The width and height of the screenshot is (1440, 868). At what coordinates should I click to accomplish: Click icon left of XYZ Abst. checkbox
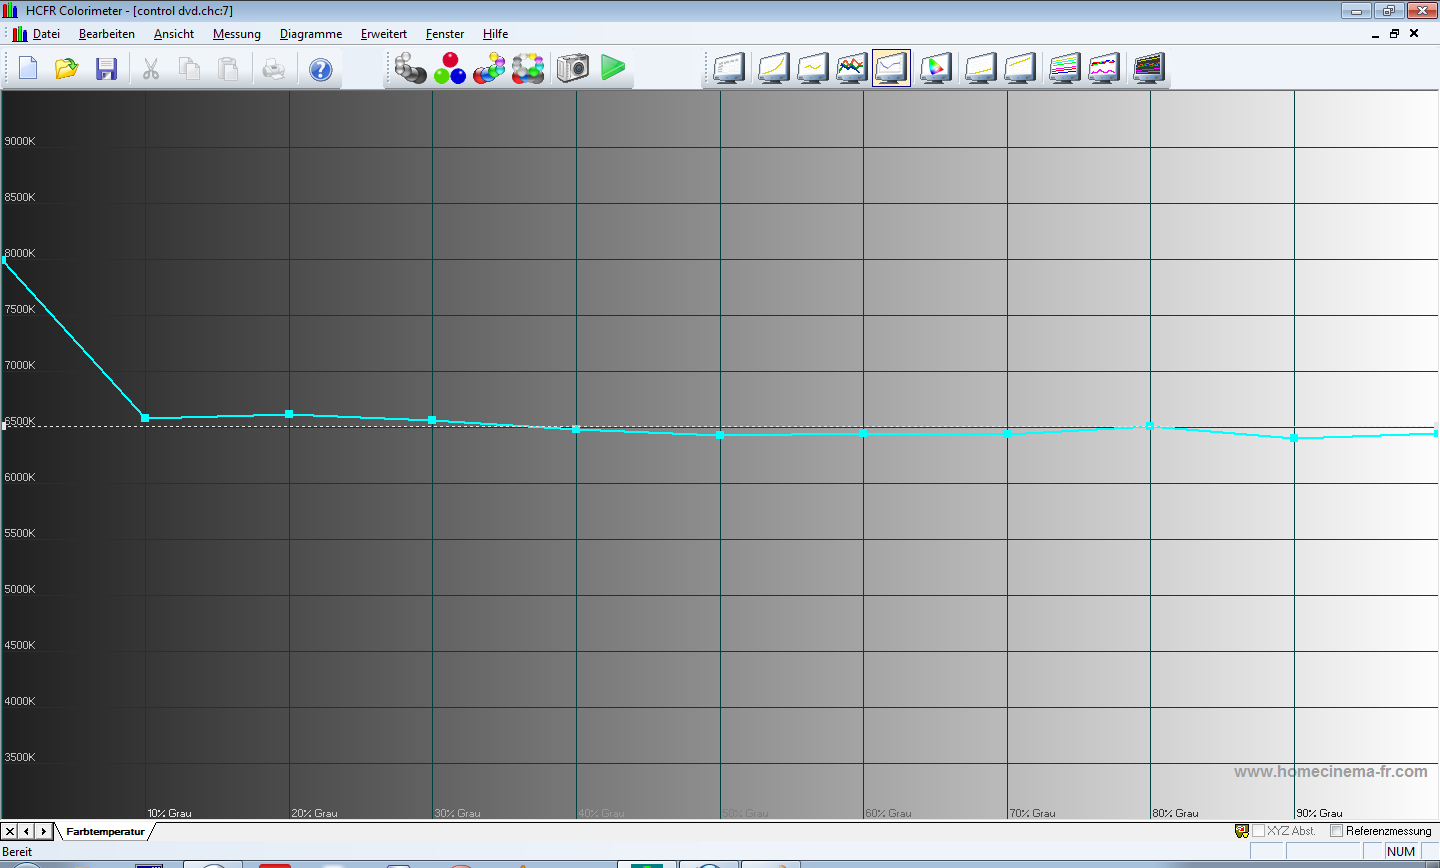(1242, 831)
